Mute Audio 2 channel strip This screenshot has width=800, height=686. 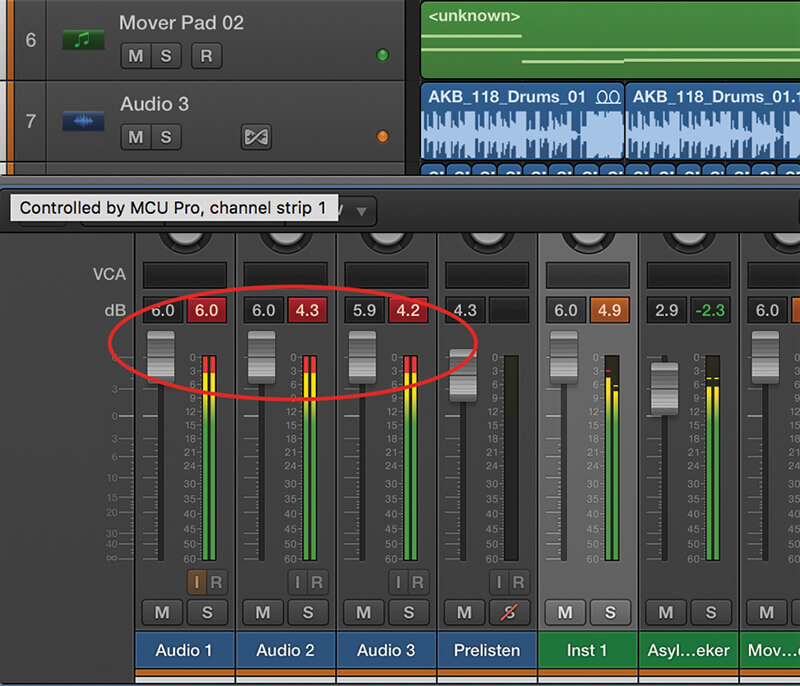(x=263, y=613)
